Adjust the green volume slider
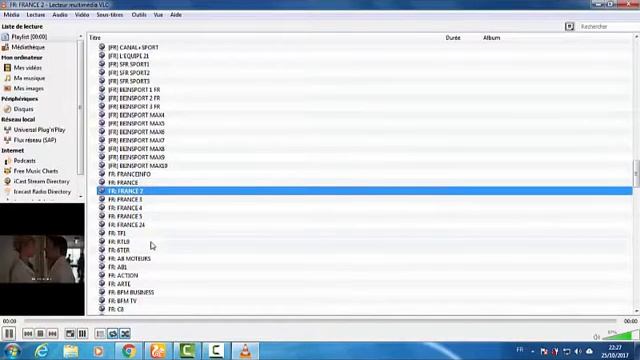The height and width of the screenshot is (360, 640). click(620, 336)
